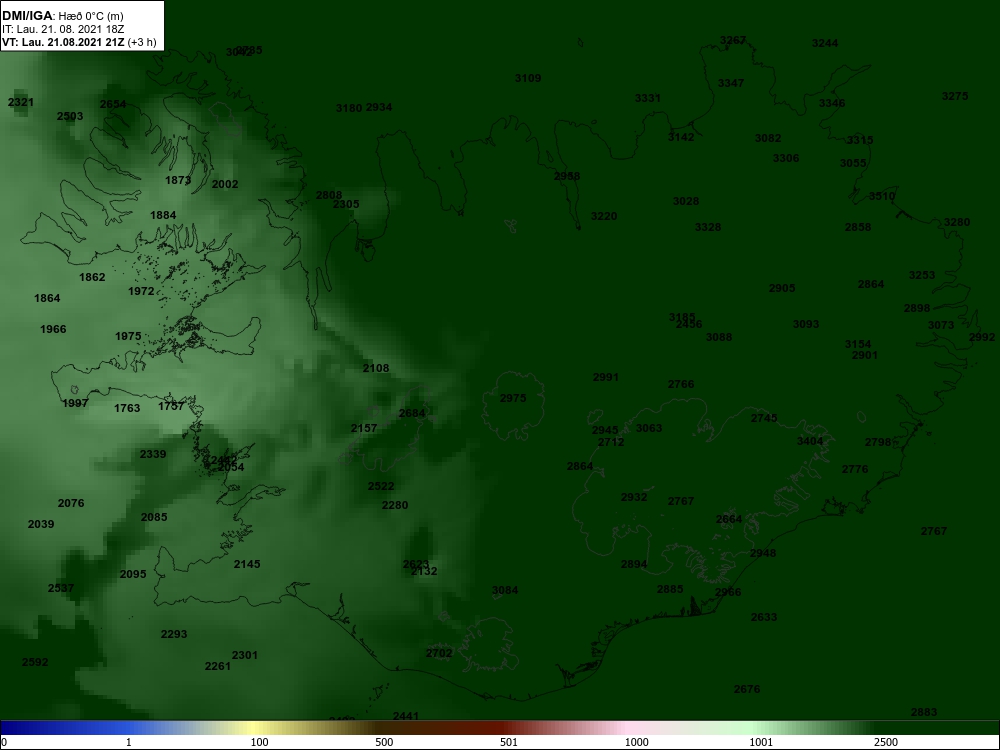Click the map value 2503
The image size is (1000, 750).
(70, 116)
